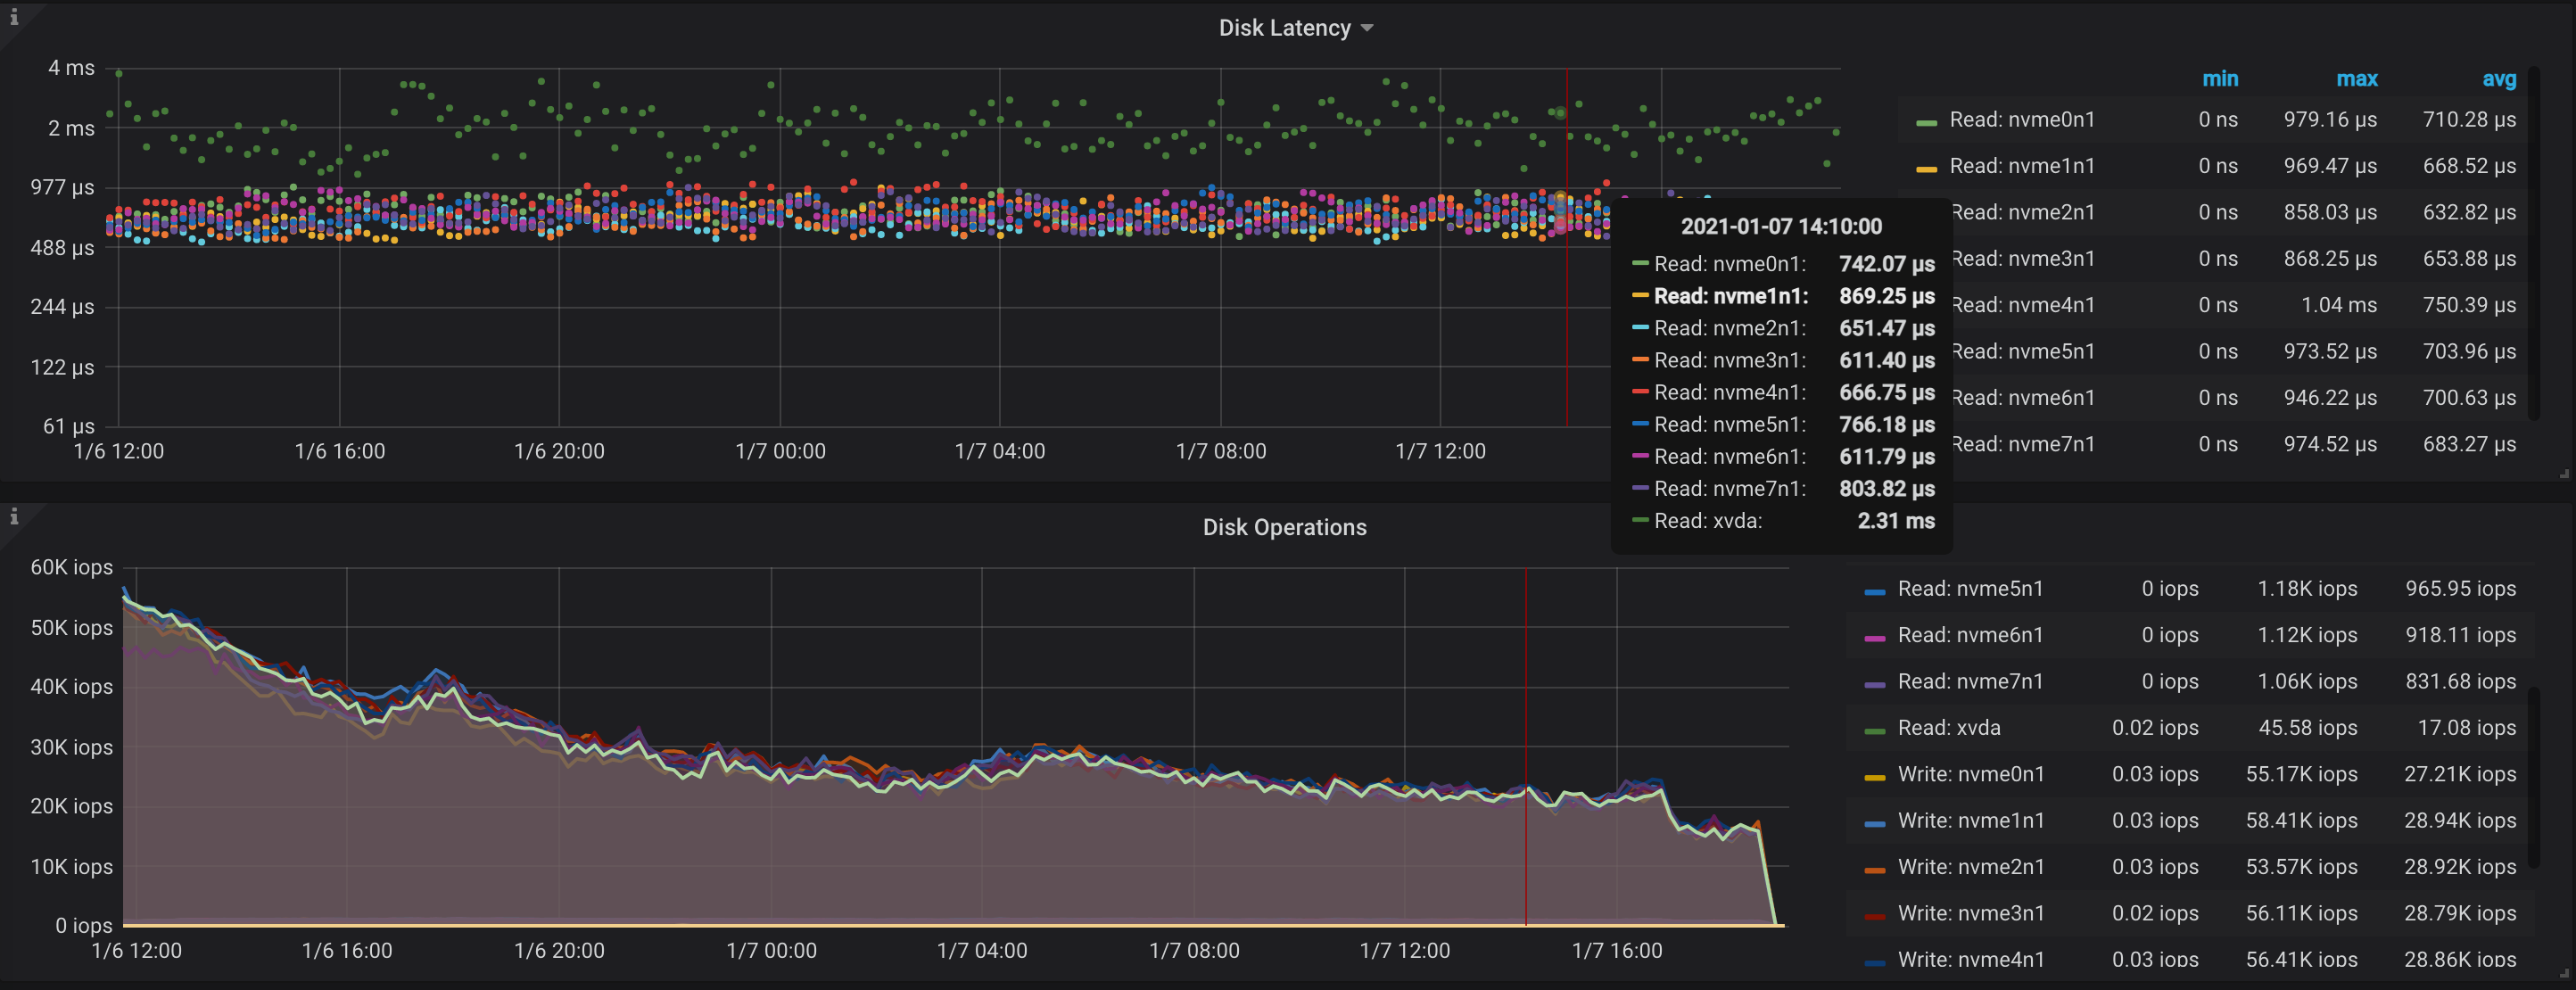Click the Disk Operations panel resize handle

coord(2564,972)
